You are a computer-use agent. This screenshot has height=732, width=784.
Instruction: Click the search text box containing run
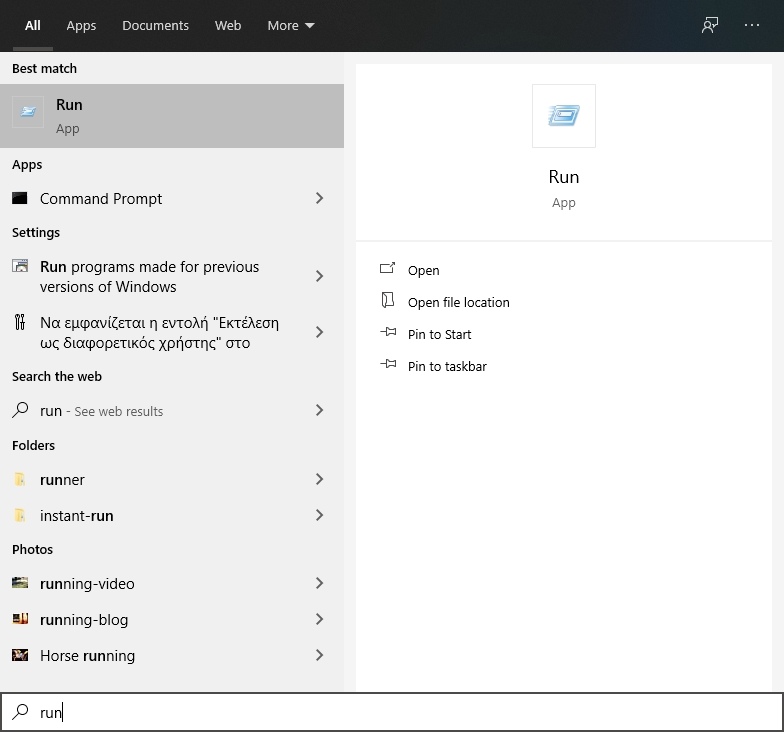coord(400,712)
